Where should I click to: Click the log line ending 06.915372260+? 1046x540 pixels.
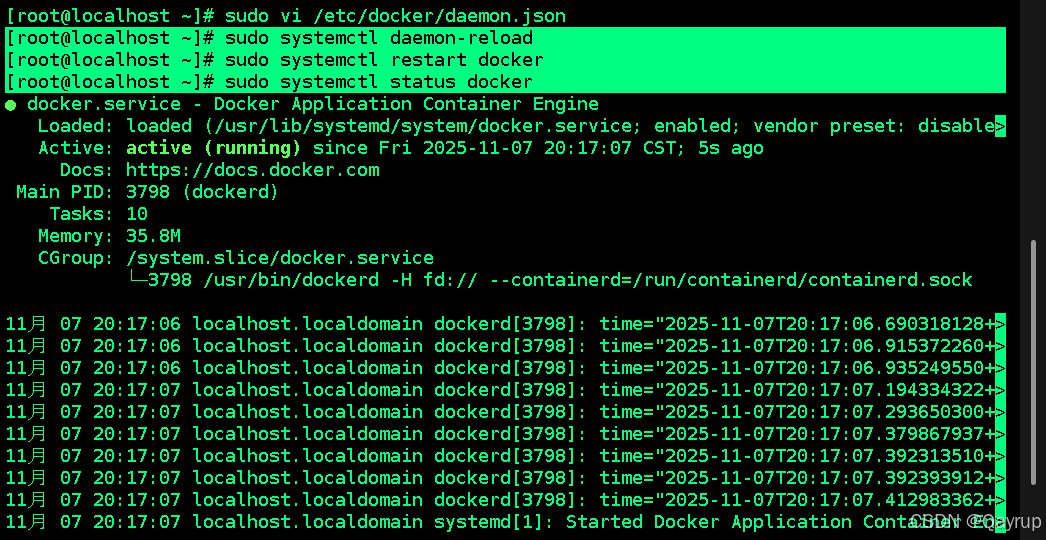tap(505, 346)
